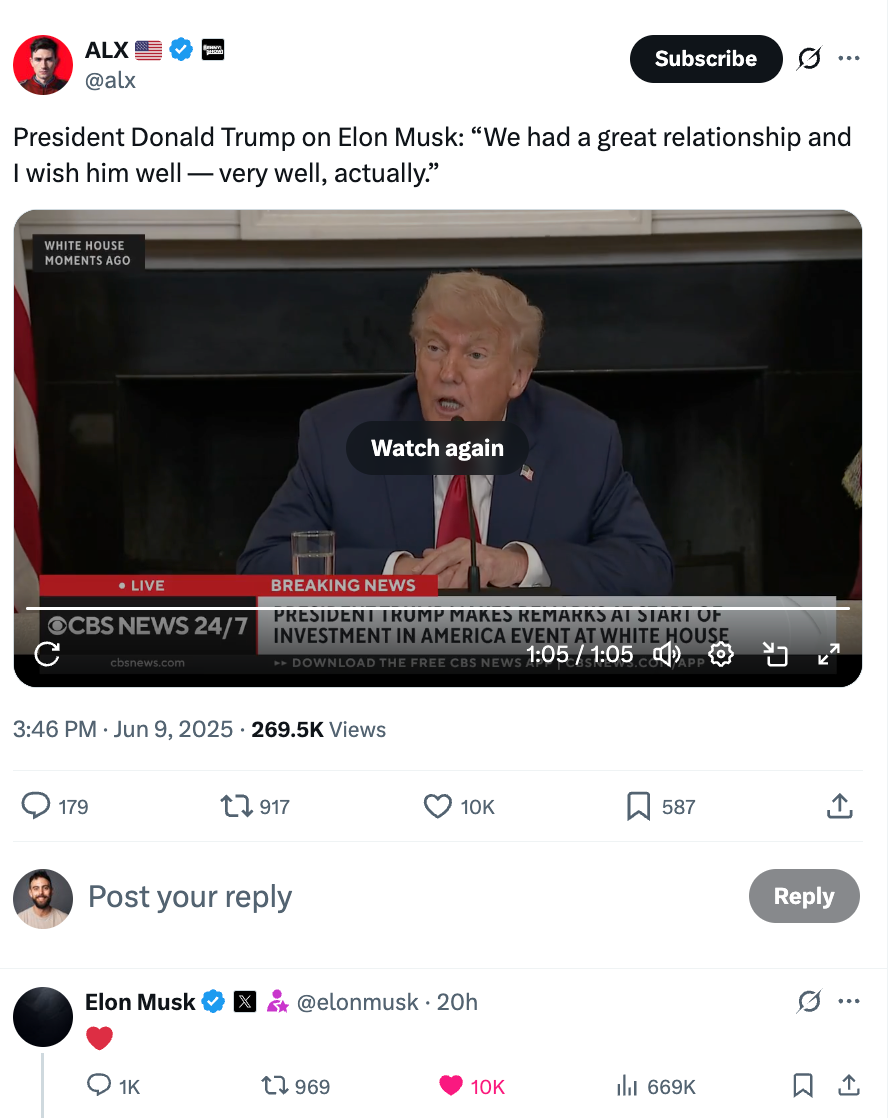Mute the video audio

pos(666,654)
